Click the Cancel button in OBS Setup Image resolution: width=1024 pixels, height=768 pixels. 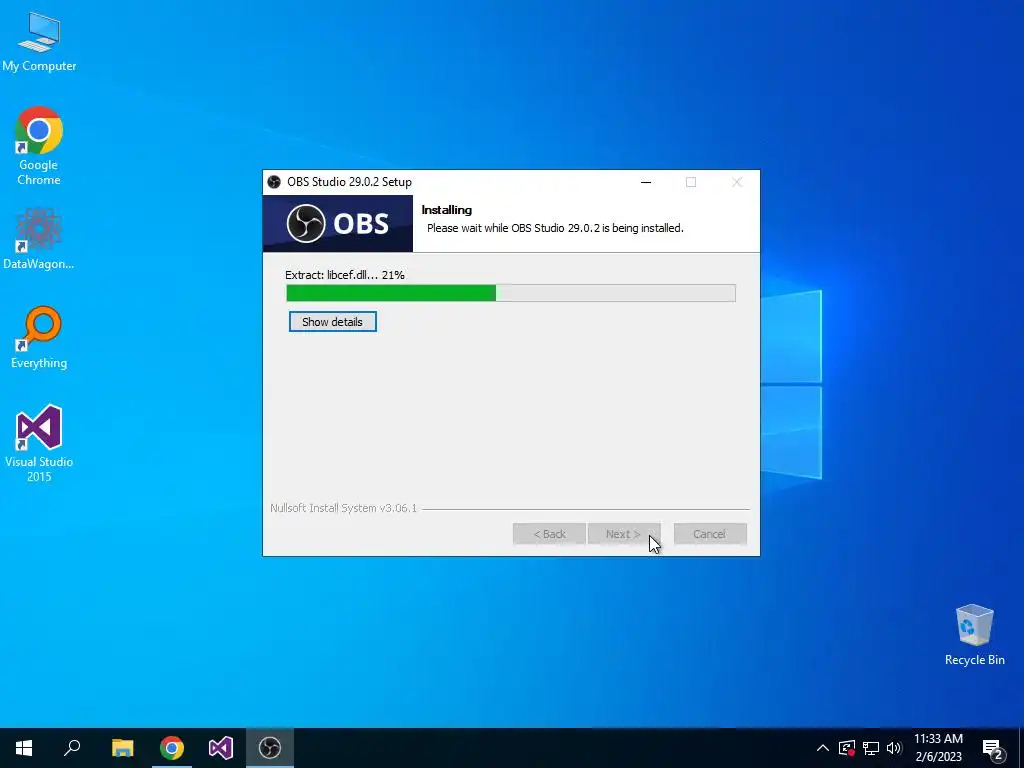pos(710,534)
